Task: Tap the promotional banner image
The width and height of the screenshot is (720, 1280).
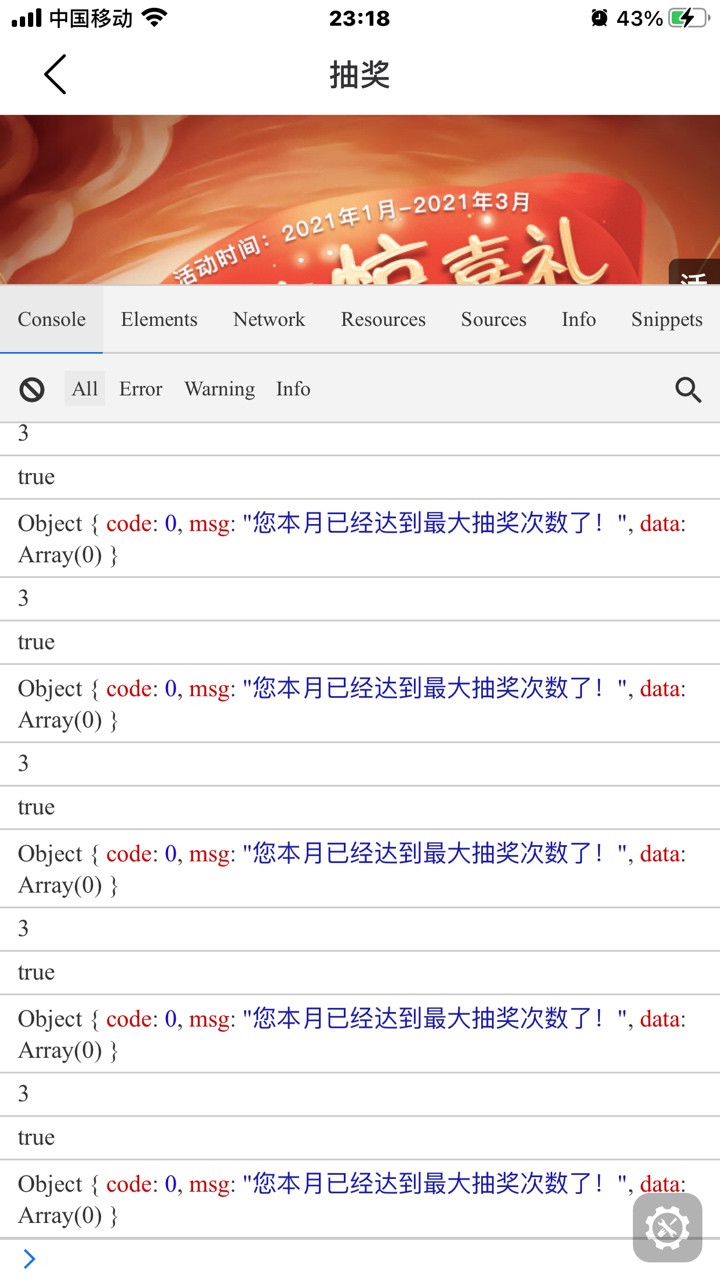Action: coord(360,200)
